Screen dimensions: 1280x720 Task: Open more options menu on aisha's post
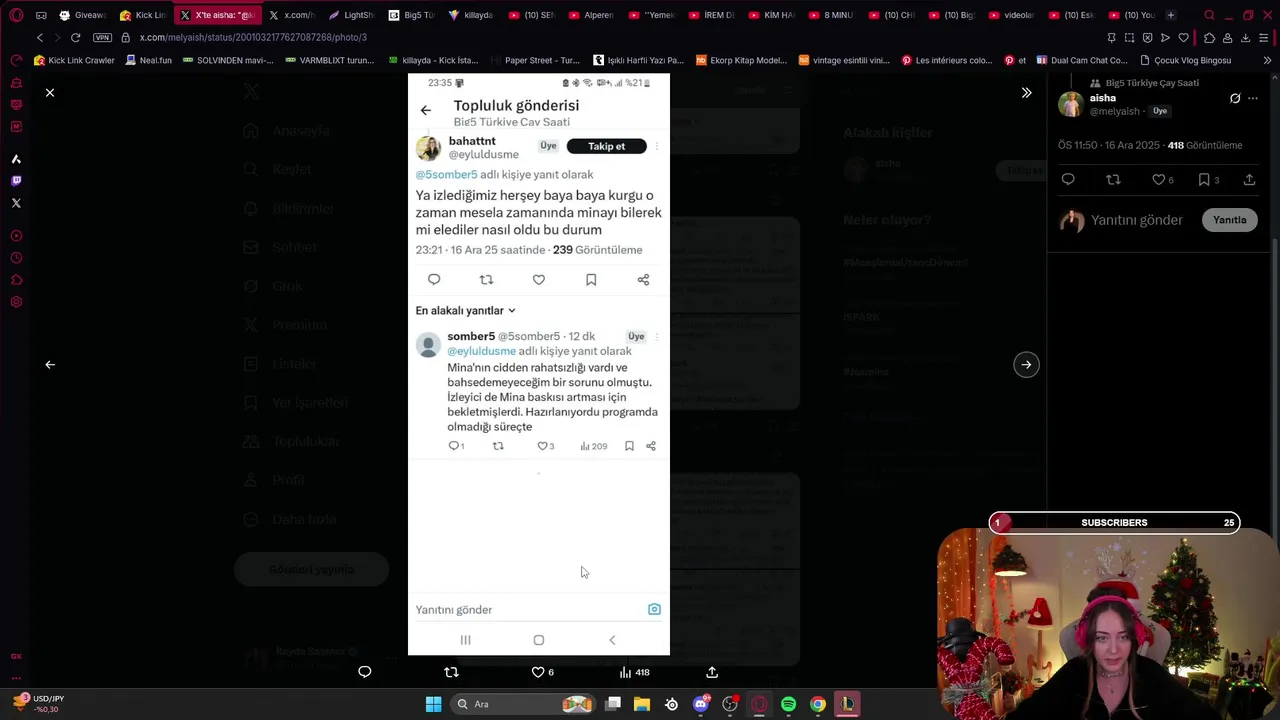tap(1253, 98)
